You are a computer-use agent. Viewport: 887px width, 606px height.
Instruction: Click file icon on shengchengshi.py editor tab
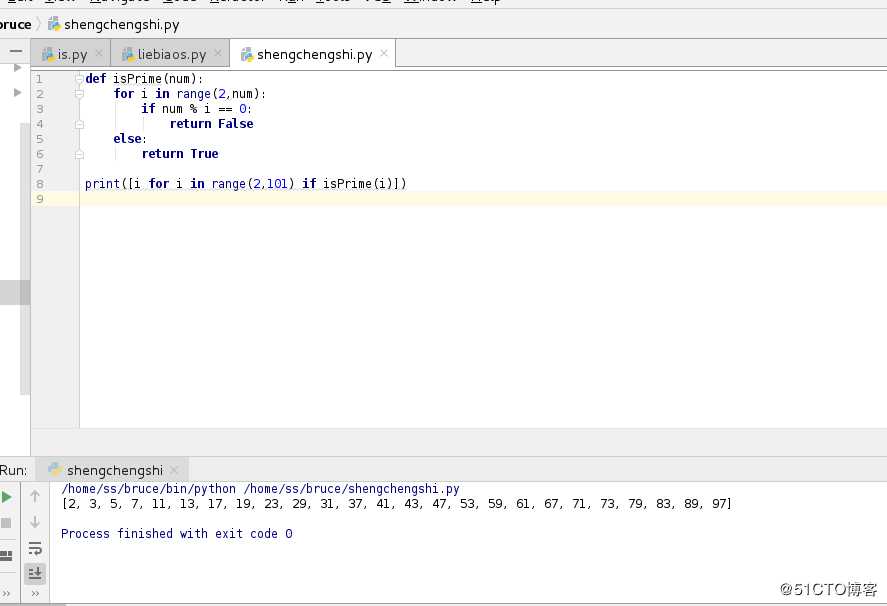pyautogui.click(x=247, y=54)
